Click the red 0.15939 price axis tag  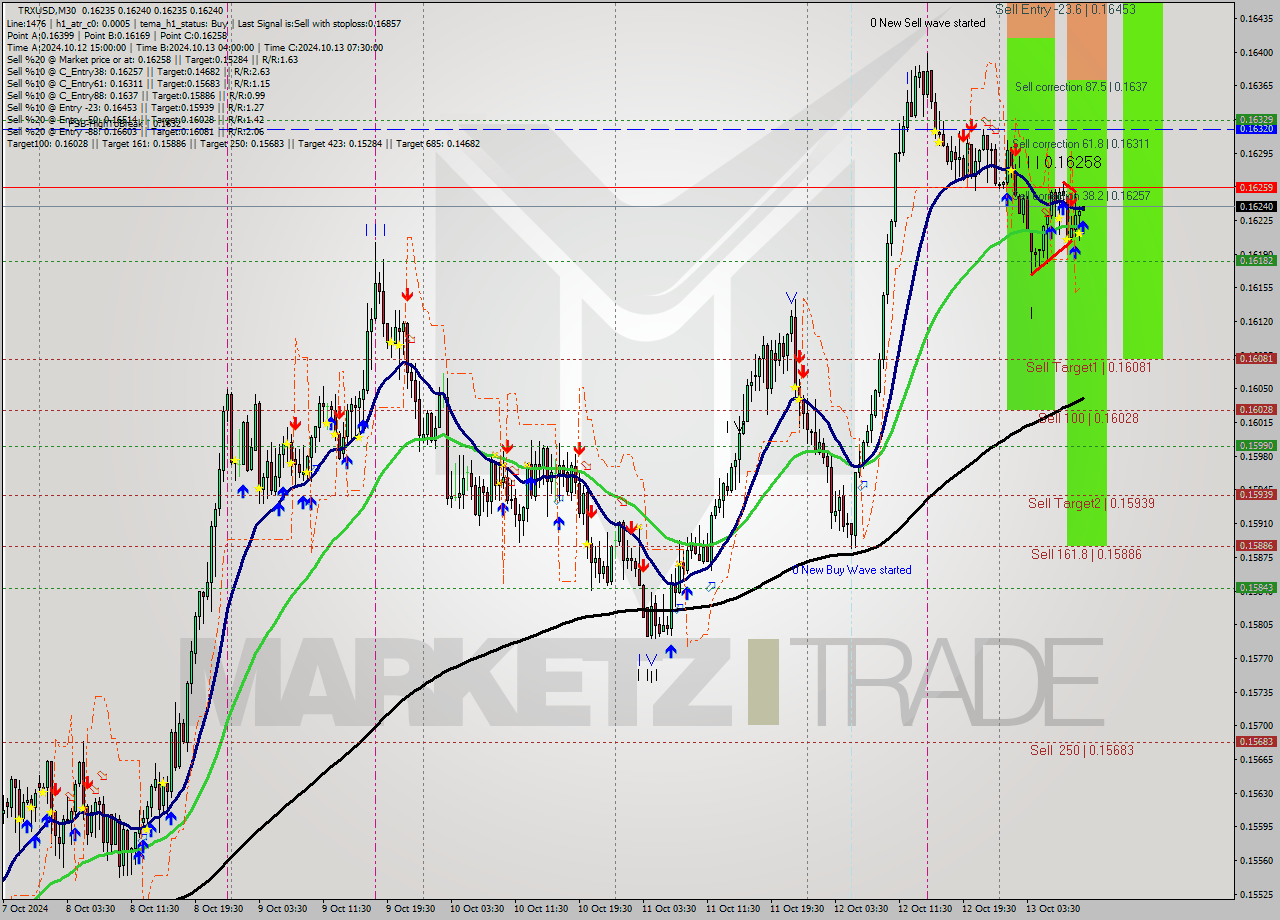(x=1255, y=494)
